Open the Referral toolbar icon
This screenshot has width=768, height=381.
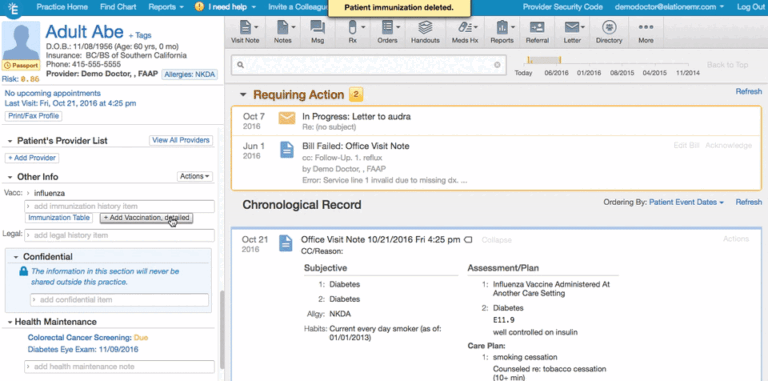pyautogui.click(x=537, y=32)
